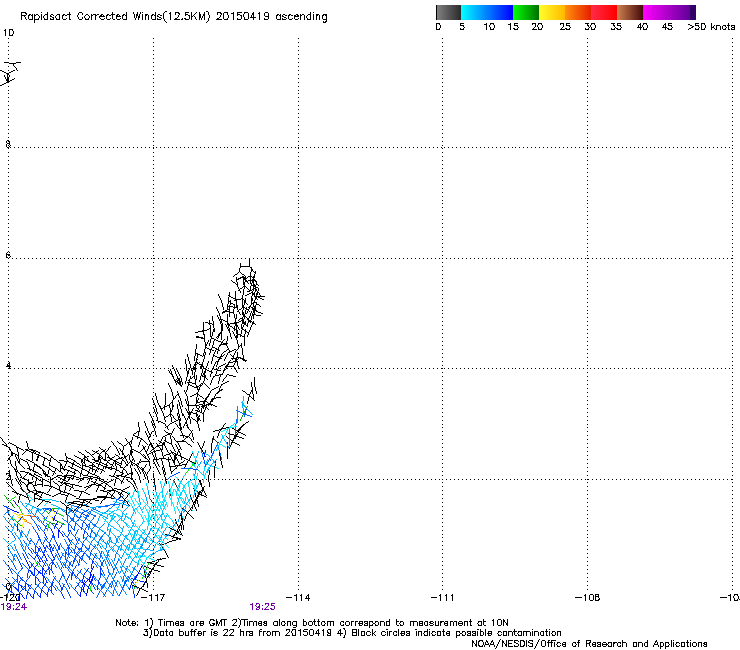Click the 'Times are GMT' note line
Screen dimensions: 740x650
tap(312, 623)
